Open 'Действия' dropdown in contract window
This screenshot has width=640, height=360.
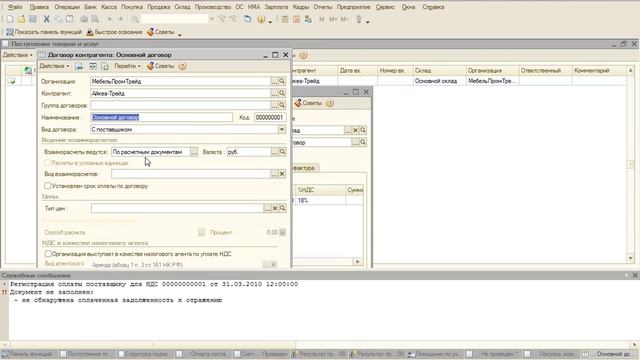point(54,66)
